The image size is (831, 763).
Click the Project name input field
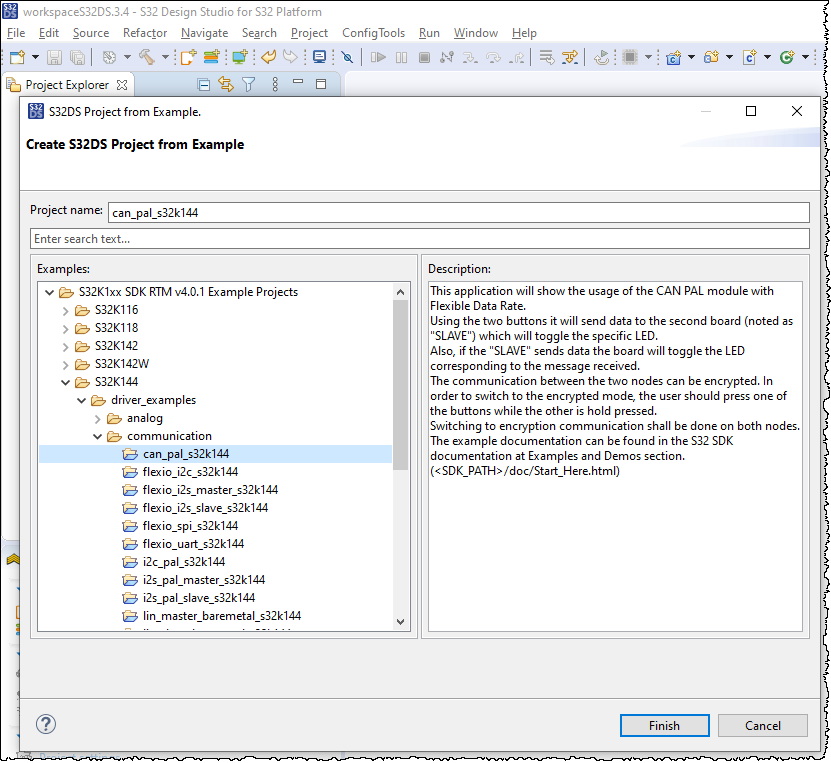point(458,212)
